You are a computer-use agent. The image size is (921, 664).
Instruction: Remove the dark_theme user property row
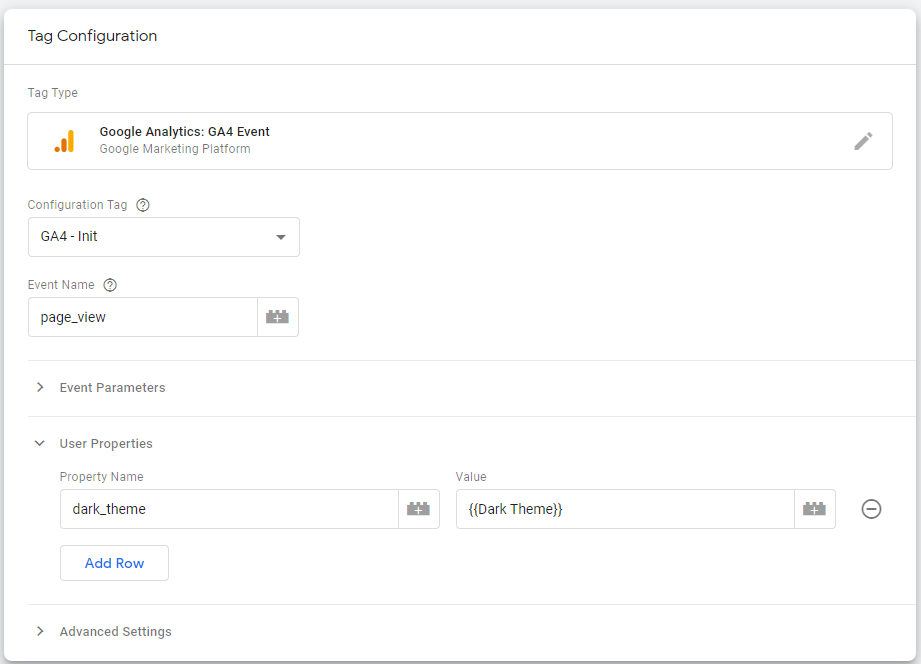pos(871,509)
